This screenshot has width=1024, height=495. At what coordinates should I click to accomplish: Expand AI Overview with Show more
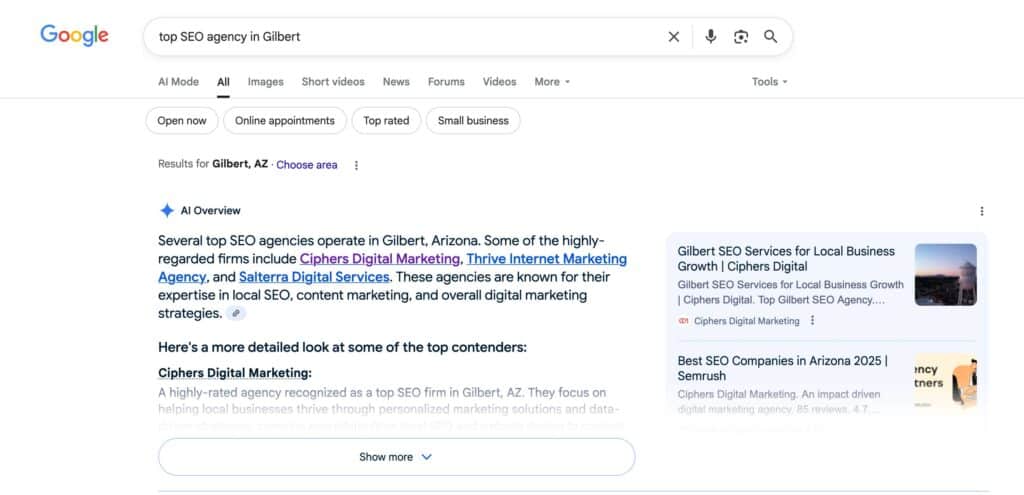point(396,457)
